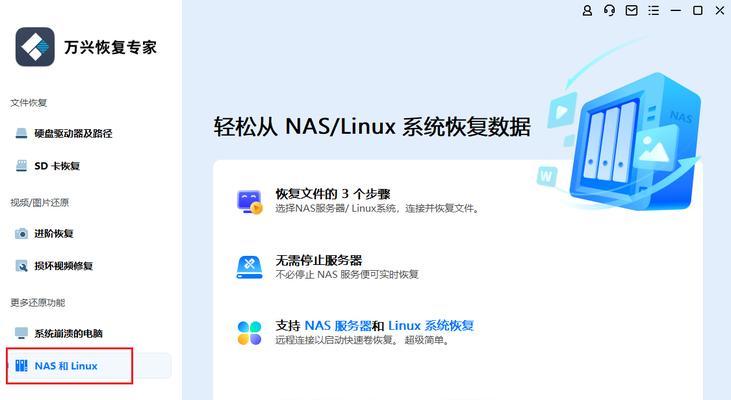Select the hard drive icon for 硬盘驱动器及路径
This screenshot has height=400, width=731.
[21, 133]
